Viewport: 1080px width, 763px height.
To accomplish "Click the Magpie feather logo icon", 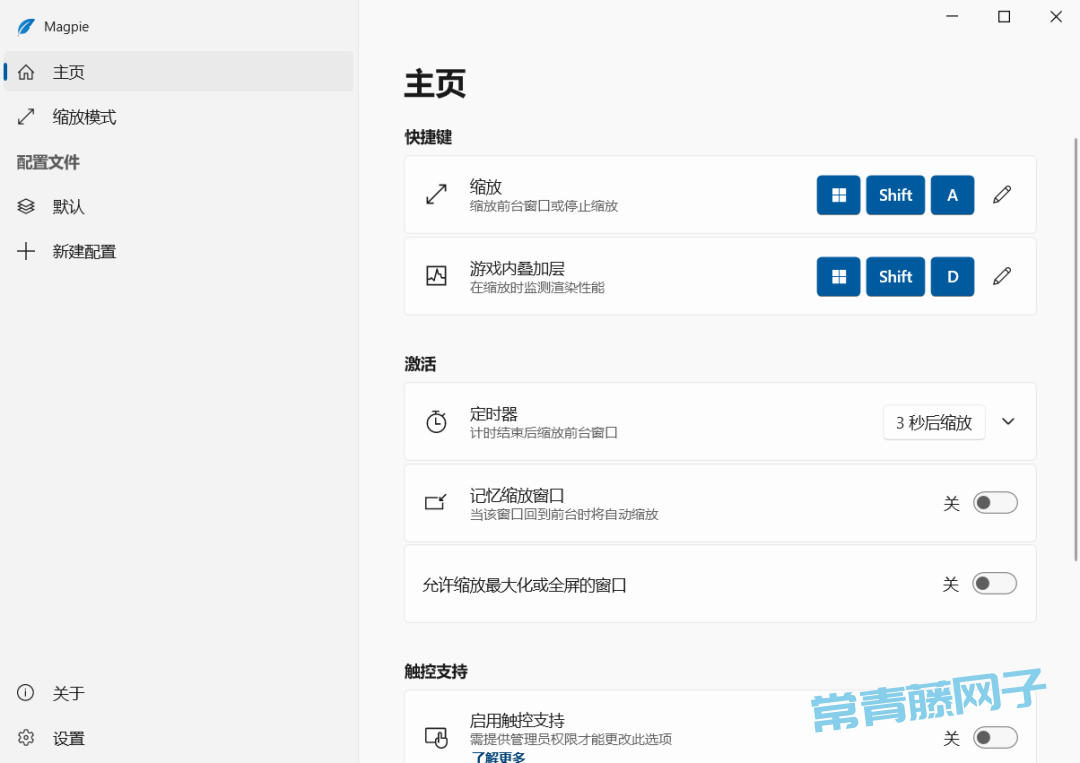I will click(25, 27).
